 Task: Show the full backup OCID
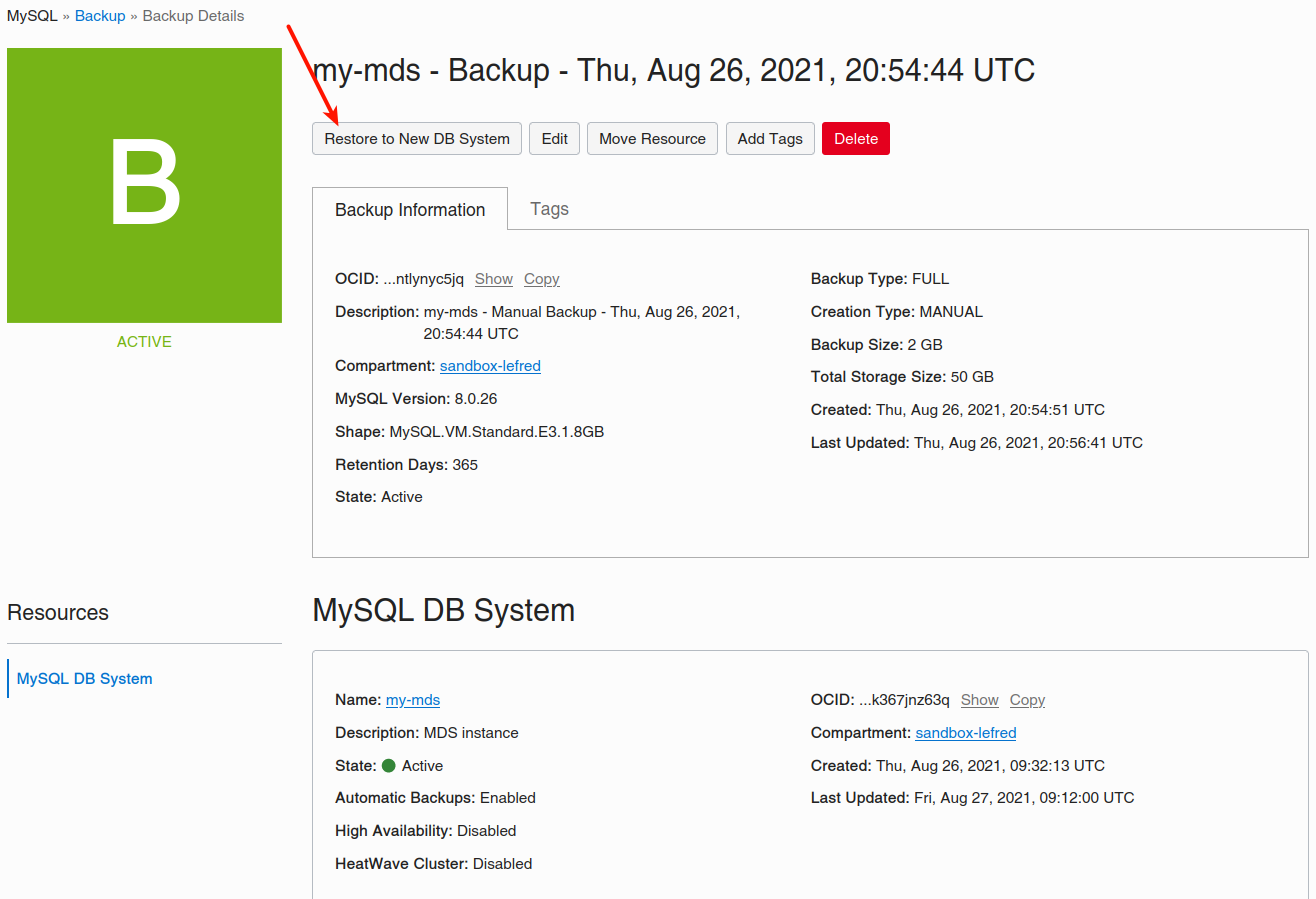[494, 279]
